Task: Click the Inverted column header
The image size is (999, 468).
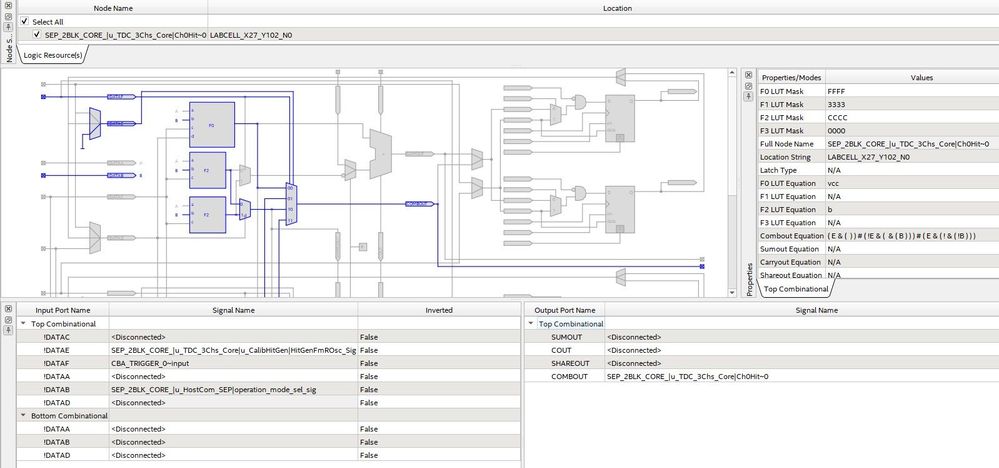Action: 438,310
